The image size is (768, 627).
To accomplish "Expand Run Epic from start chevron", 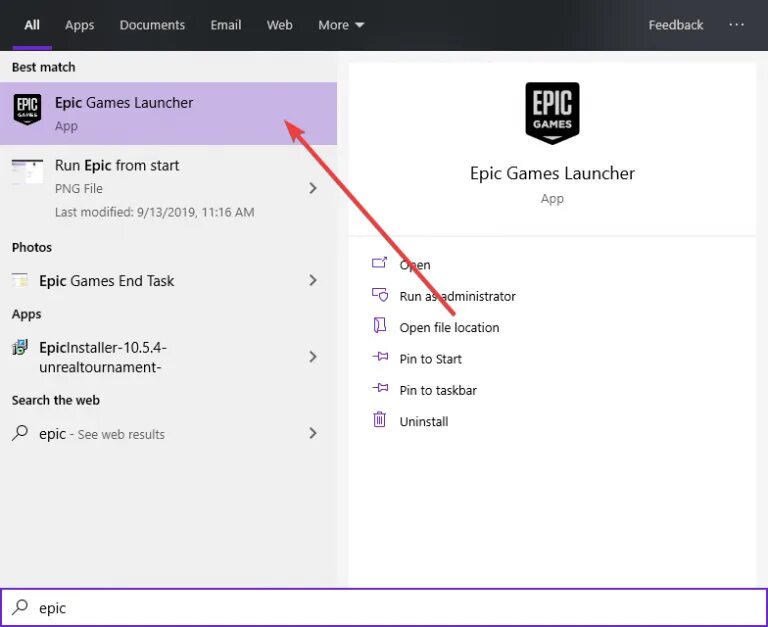I will (313, 188).
